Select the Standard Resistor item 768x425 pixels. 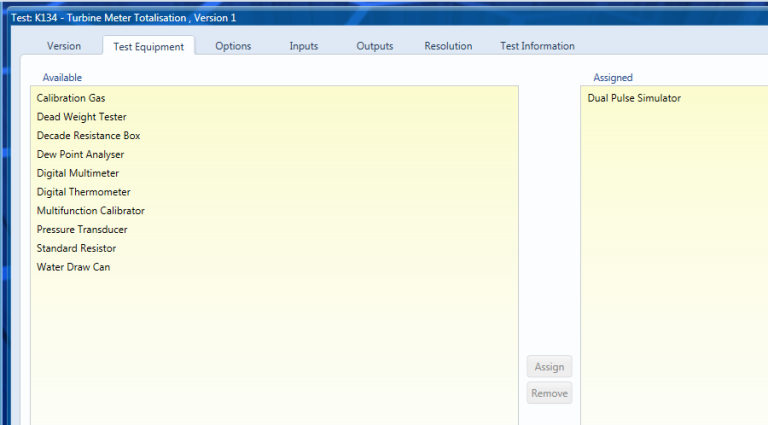point(76,248)
